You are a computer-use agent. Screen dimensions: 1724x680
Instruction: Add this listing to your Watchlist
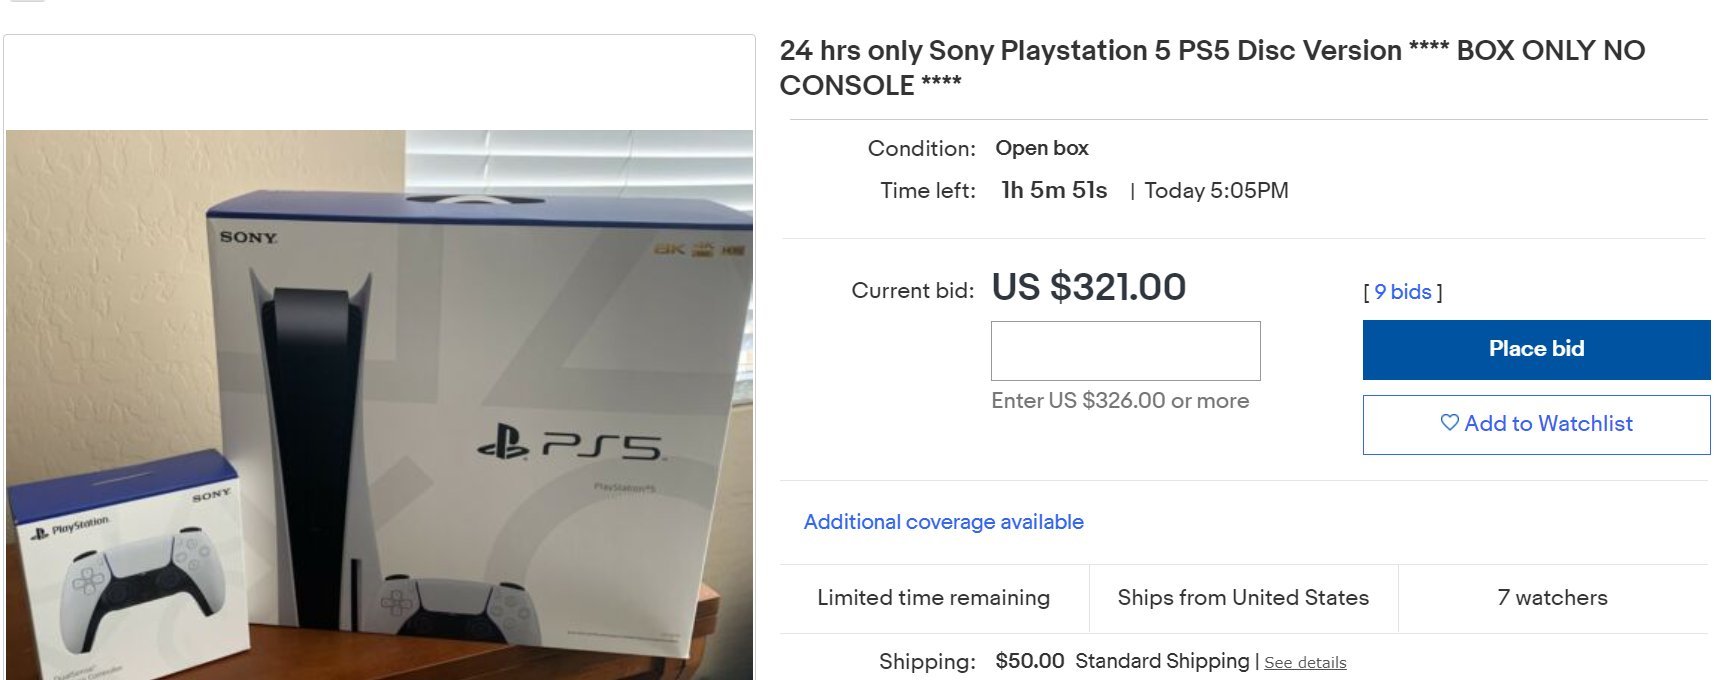1536,424
